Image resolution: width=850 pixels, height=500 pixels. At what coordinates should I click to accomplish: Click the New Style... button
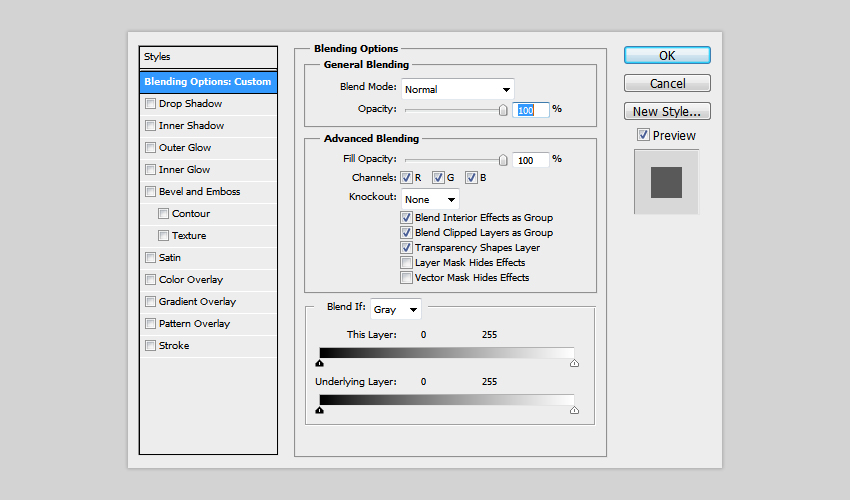click(x=667, y=112)
